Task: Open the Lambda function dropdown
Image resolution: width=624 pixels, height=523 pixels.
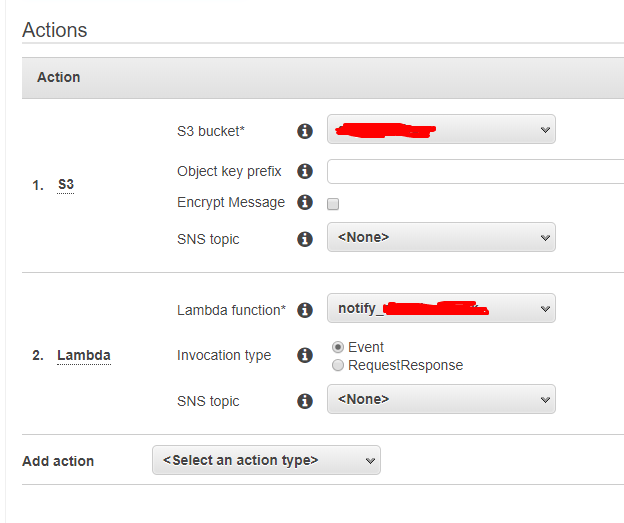Action: coord(441,308)
